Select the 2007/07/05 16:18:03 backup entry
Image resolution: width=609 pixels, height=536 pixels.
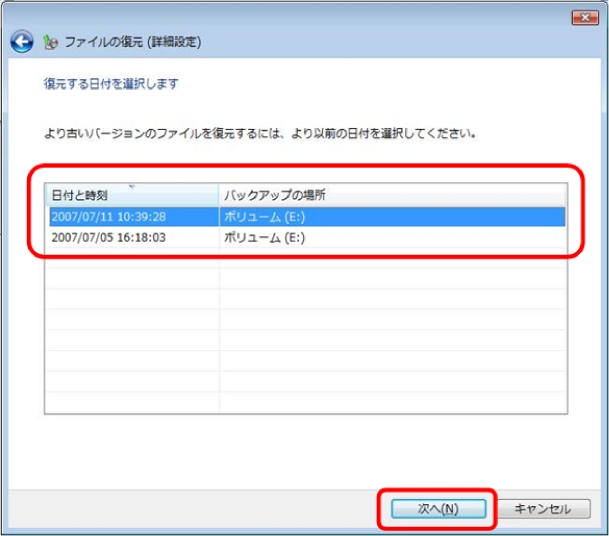[110, 238]
